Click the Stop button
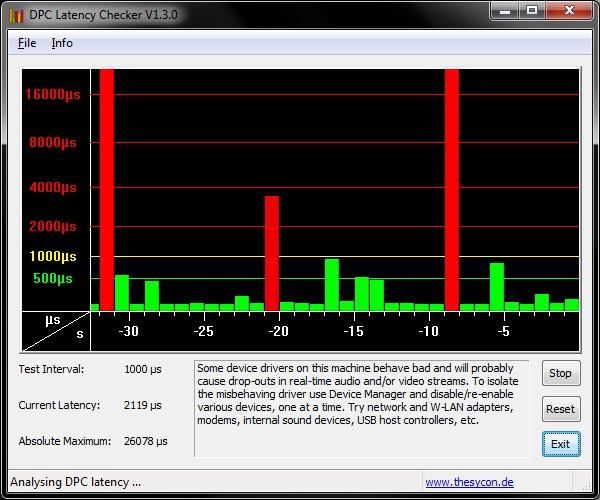600x500 pixels. pos(561,373)
